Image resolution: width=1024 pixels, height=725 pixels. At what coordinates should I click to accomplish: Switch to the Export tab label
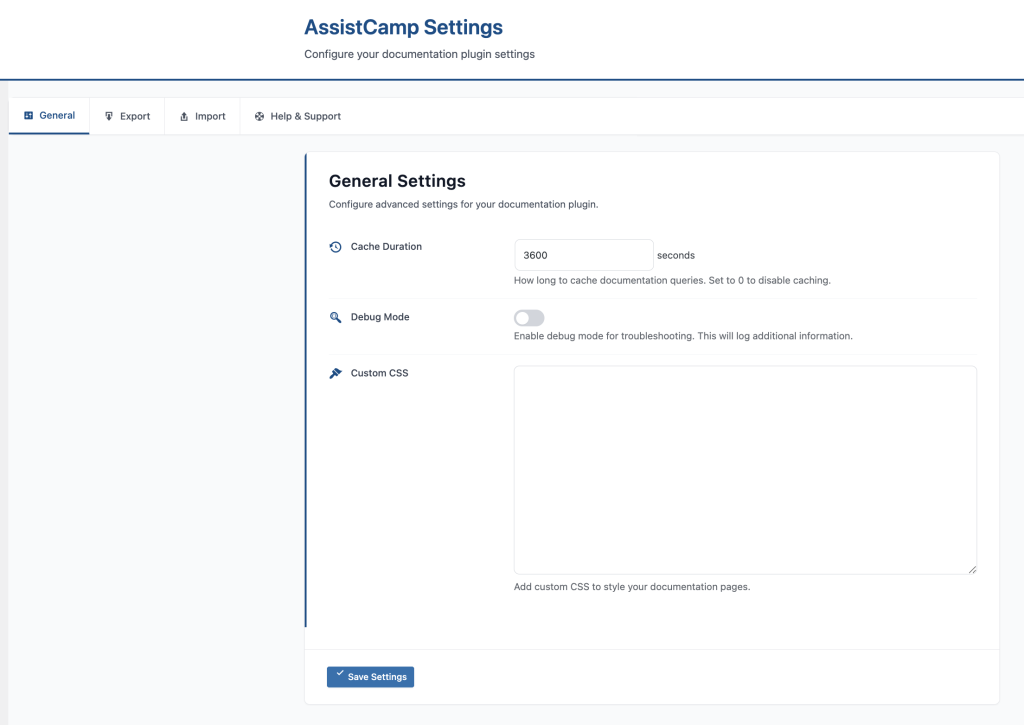(x=135, y=116)
